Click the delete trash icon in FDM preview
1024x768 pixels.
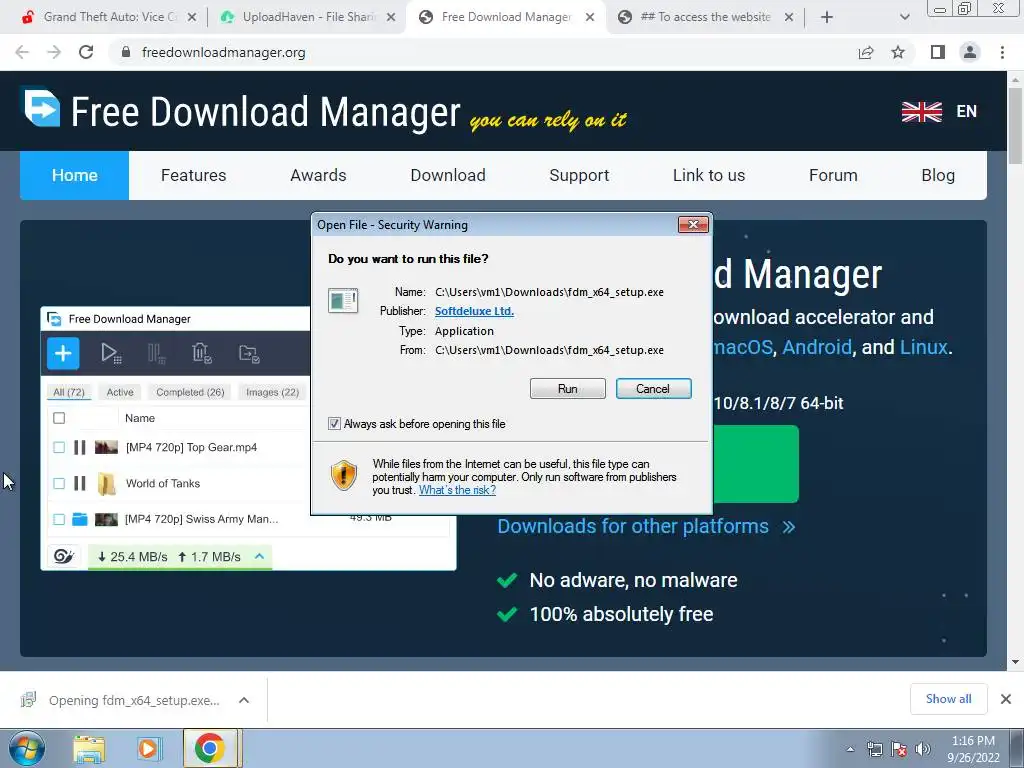click(x=201, y=353)
